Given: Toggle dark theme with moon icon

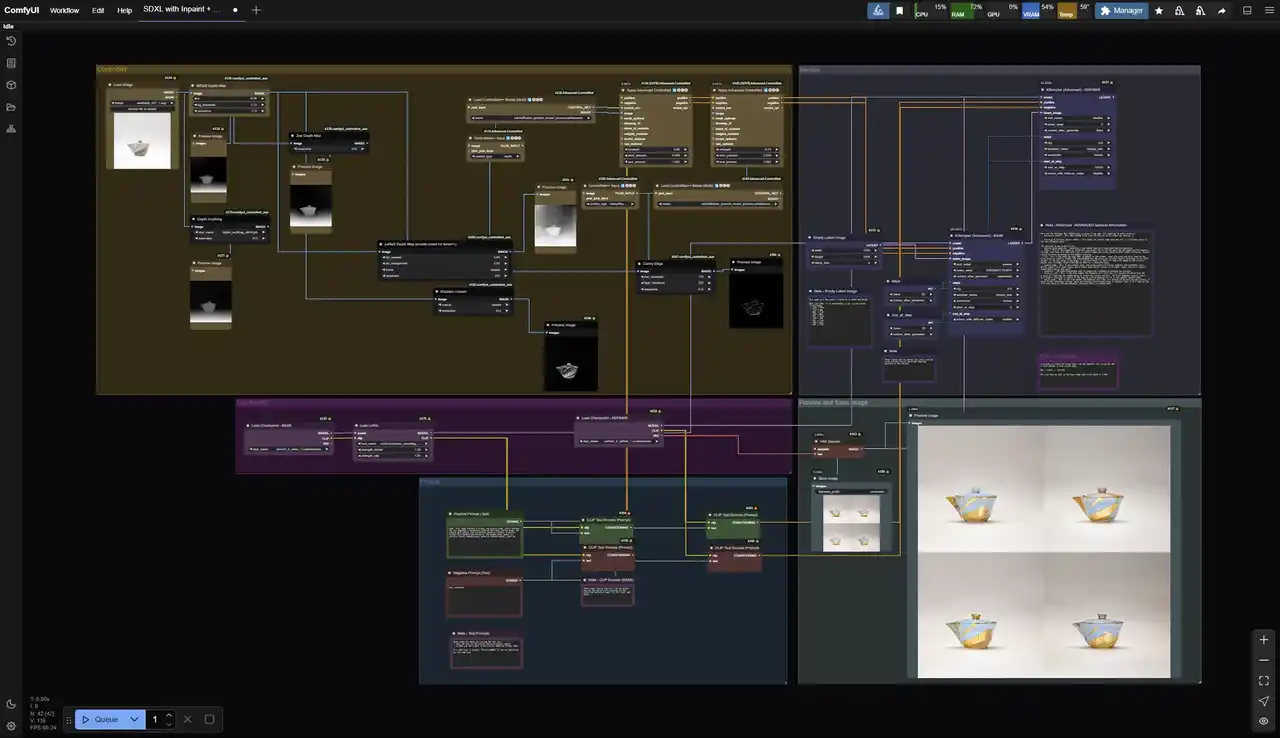Looking at the screenshot, I should 11,704.
